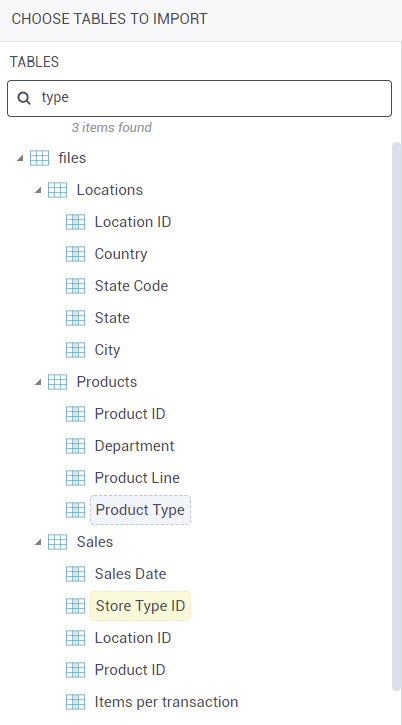Click the search magnifier icon
The image size is (402, 725).
click(x=24, y=98)
